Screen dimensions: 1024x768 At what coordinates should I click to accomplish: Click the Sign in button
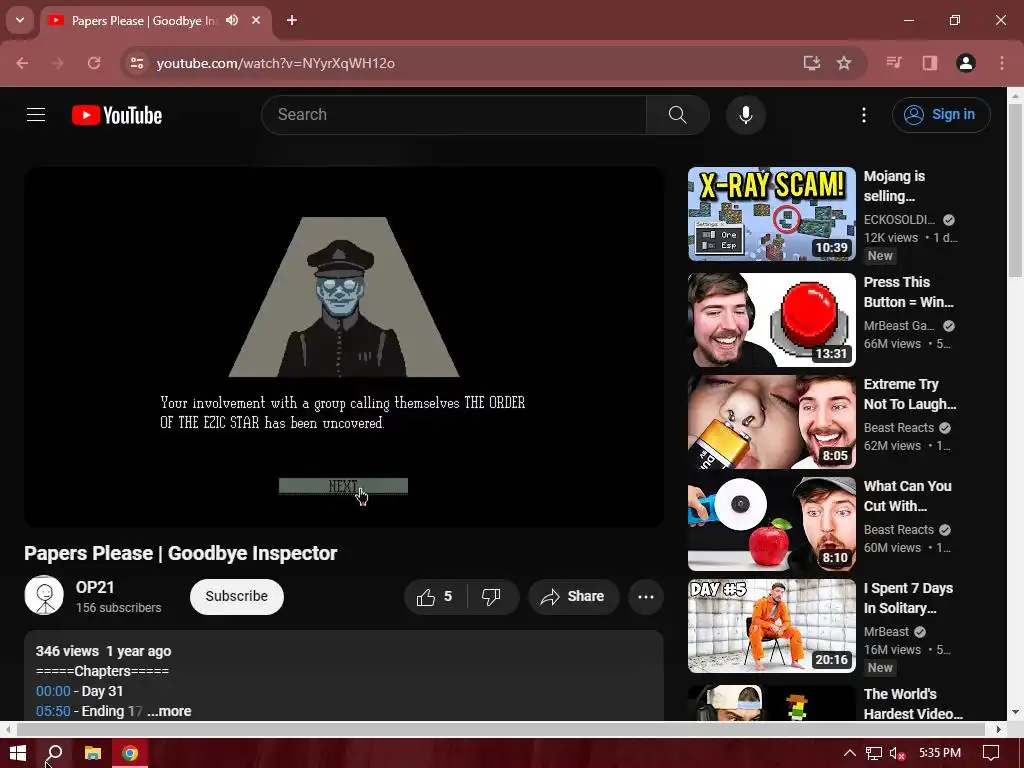click(x=941, y=115)
